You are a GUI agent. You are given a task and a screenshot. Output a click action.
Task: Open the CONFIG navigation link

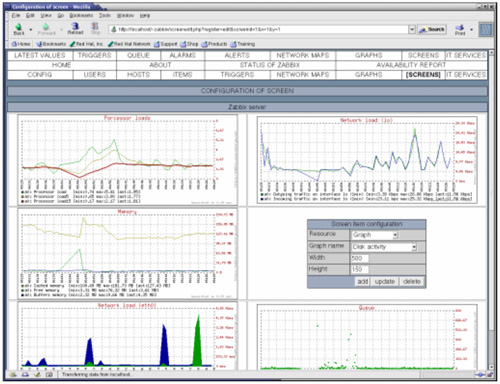point(40,75)
